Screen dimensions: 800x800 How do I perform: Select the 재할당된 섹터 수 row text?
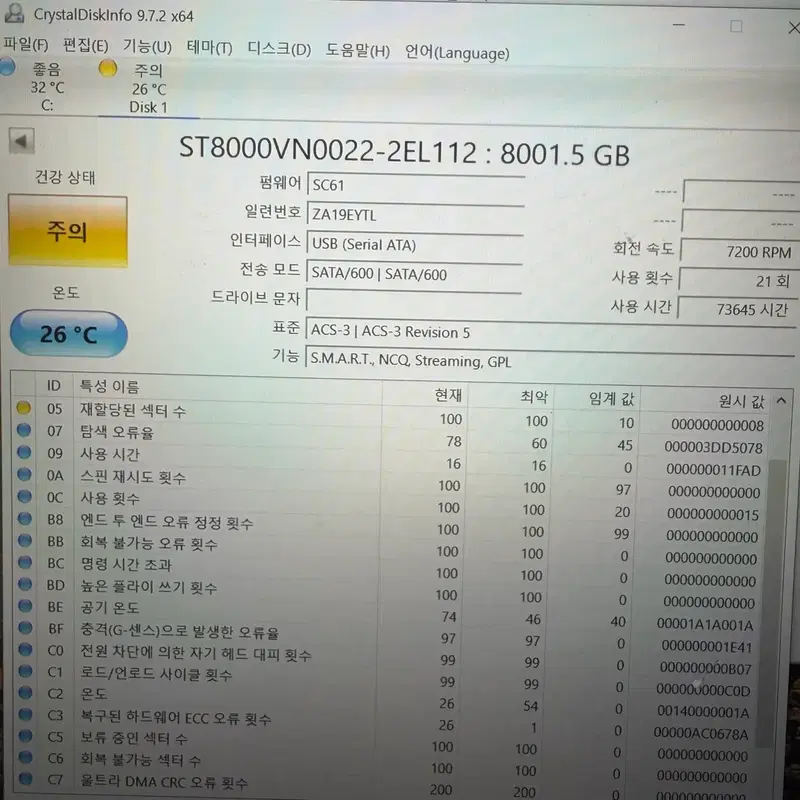(133, 410)
